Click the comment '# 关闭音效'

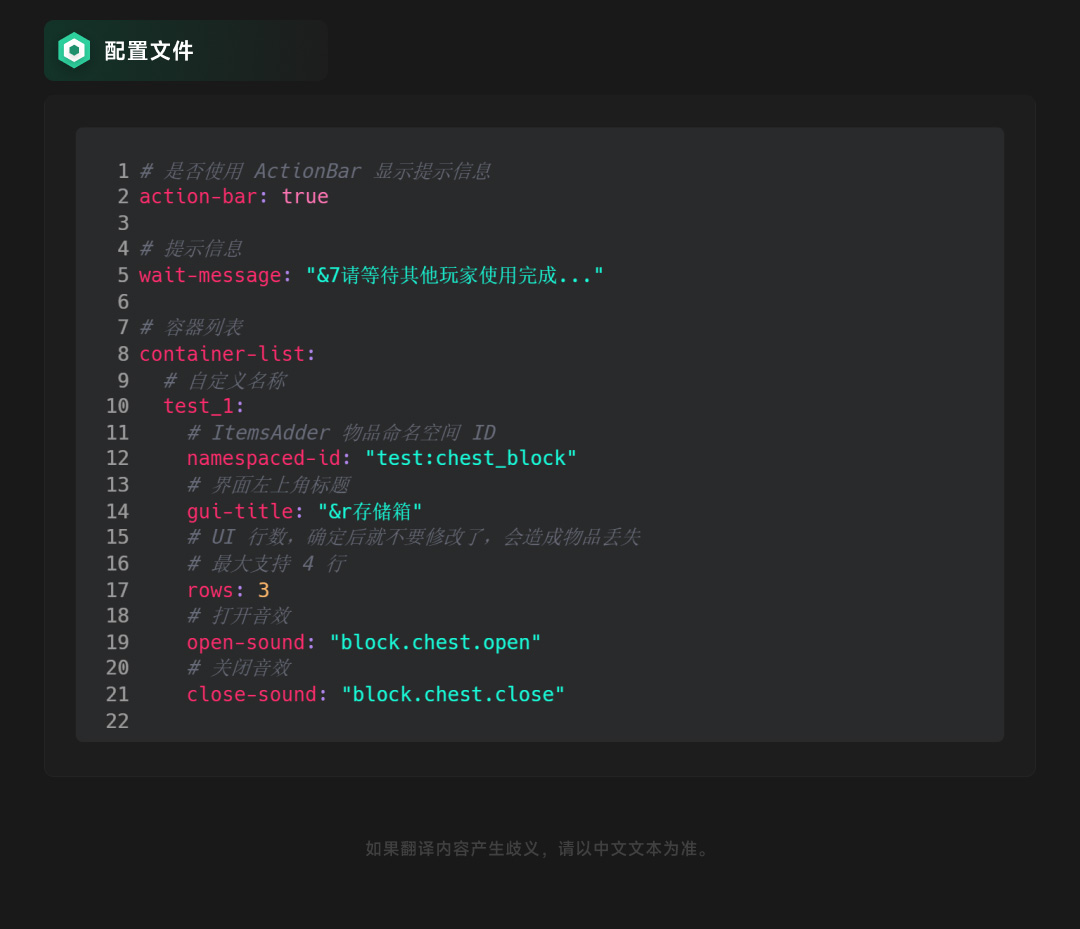239,668
